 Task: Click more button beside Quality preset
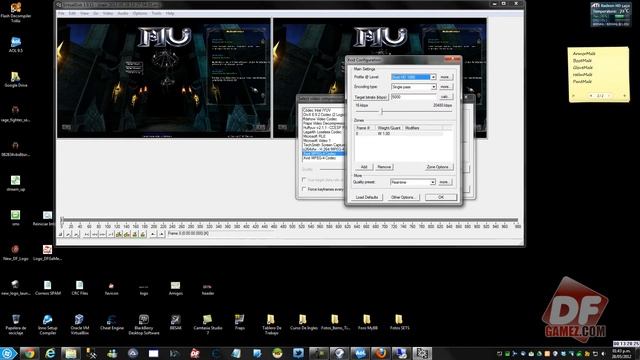444,182
